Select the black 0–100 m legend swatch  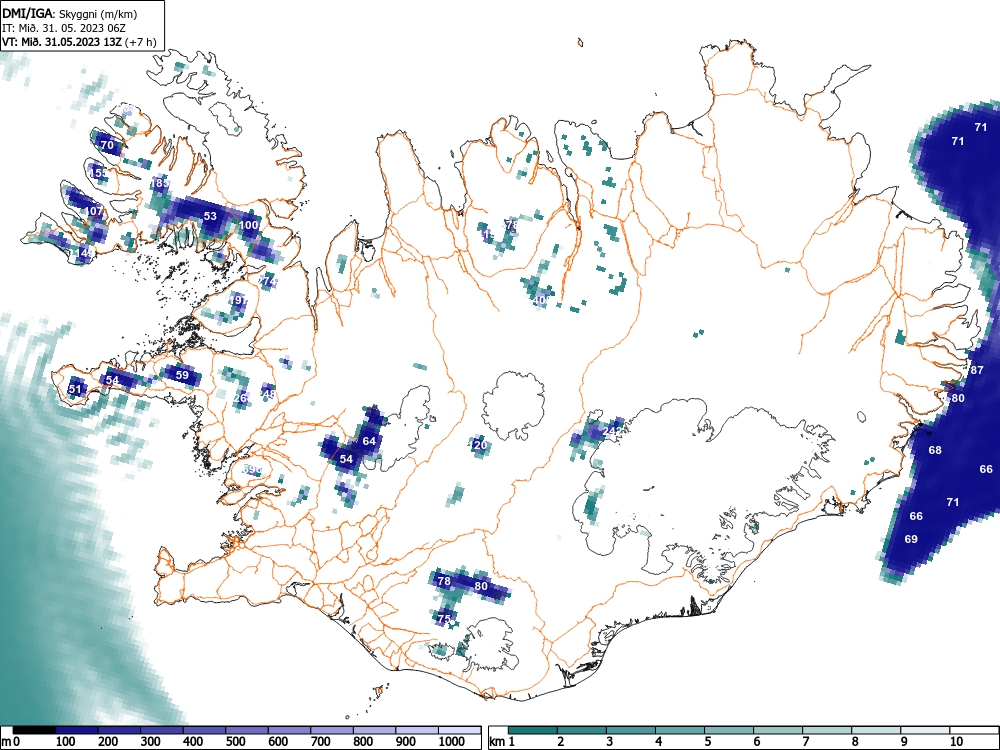pos(34,730)
